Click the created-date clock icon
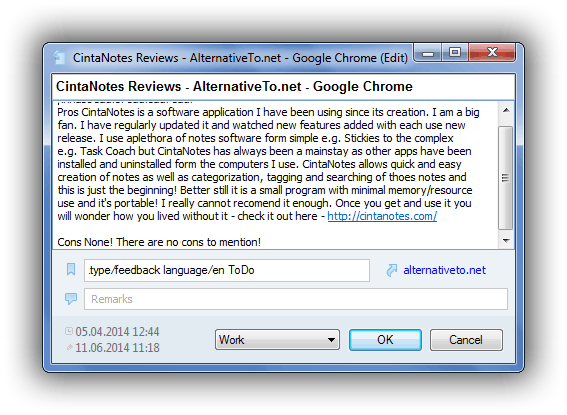The height and width of the screenshot is (415, 567). pos(69,331)
